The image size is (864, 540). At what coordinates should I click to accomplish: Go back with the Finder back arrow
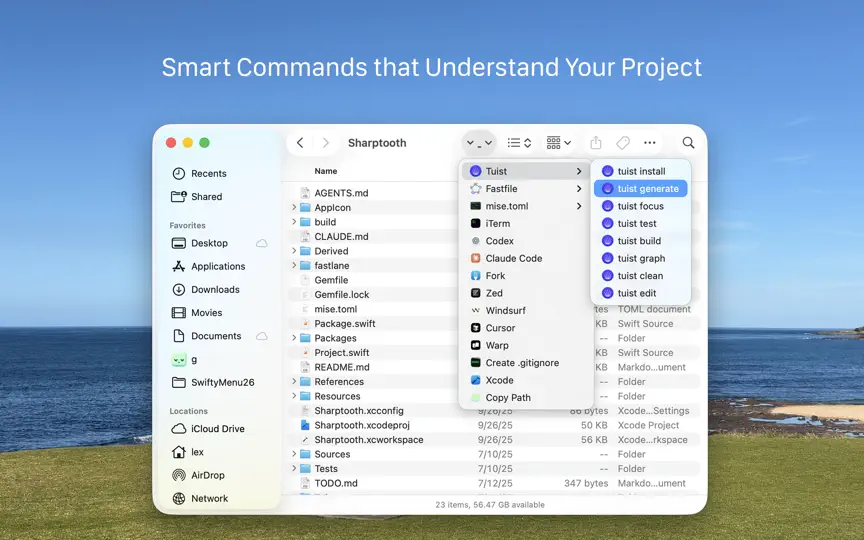[x=300, y=143]
